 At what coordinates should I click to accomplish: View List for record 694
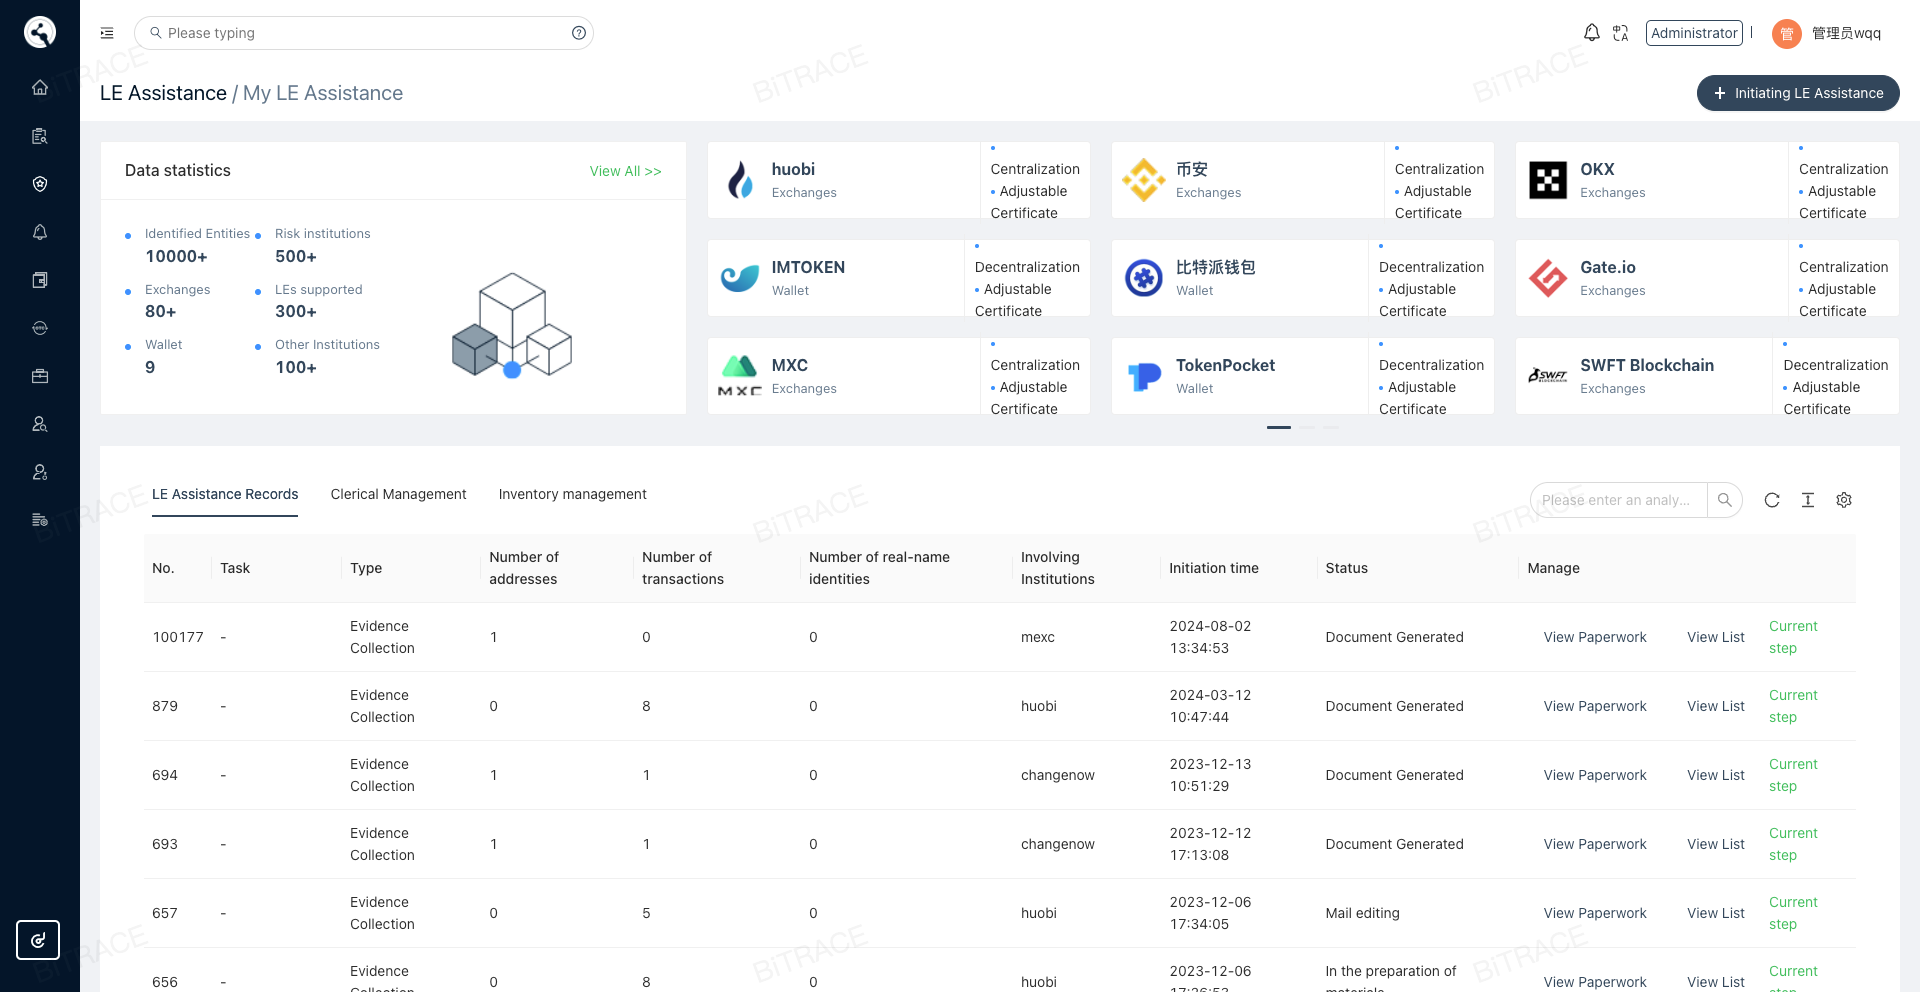point(1716,775)
